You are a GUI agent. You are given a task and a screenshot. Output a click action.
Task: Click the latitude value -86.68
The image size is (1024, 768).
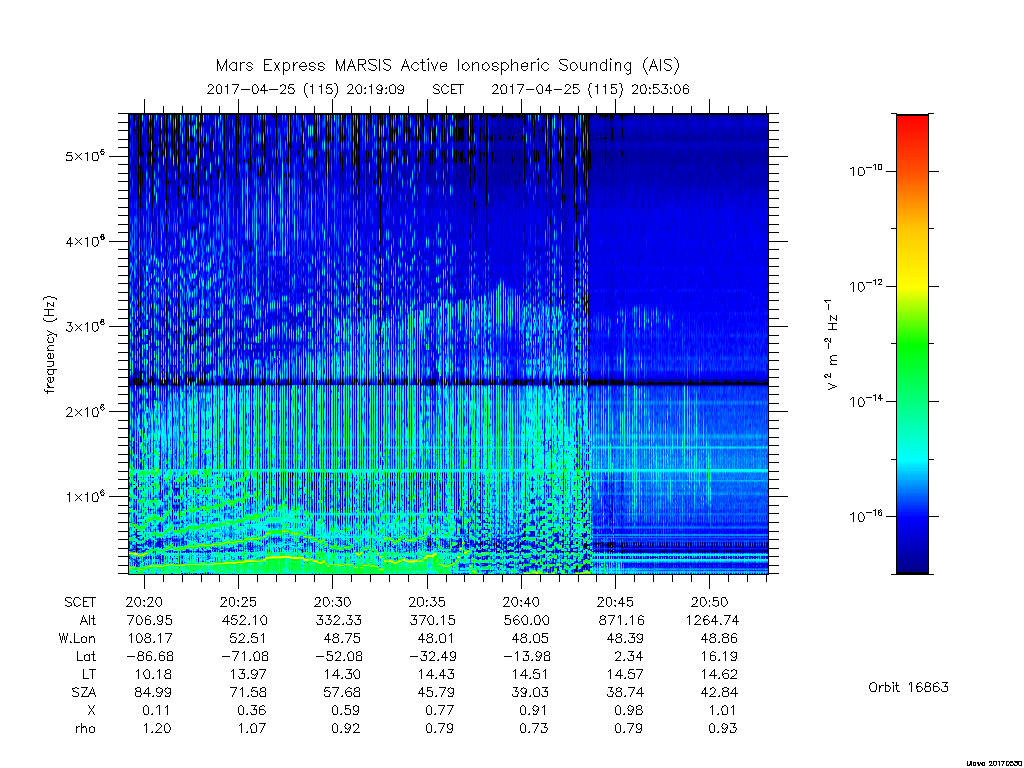click(x=150, y=656)
